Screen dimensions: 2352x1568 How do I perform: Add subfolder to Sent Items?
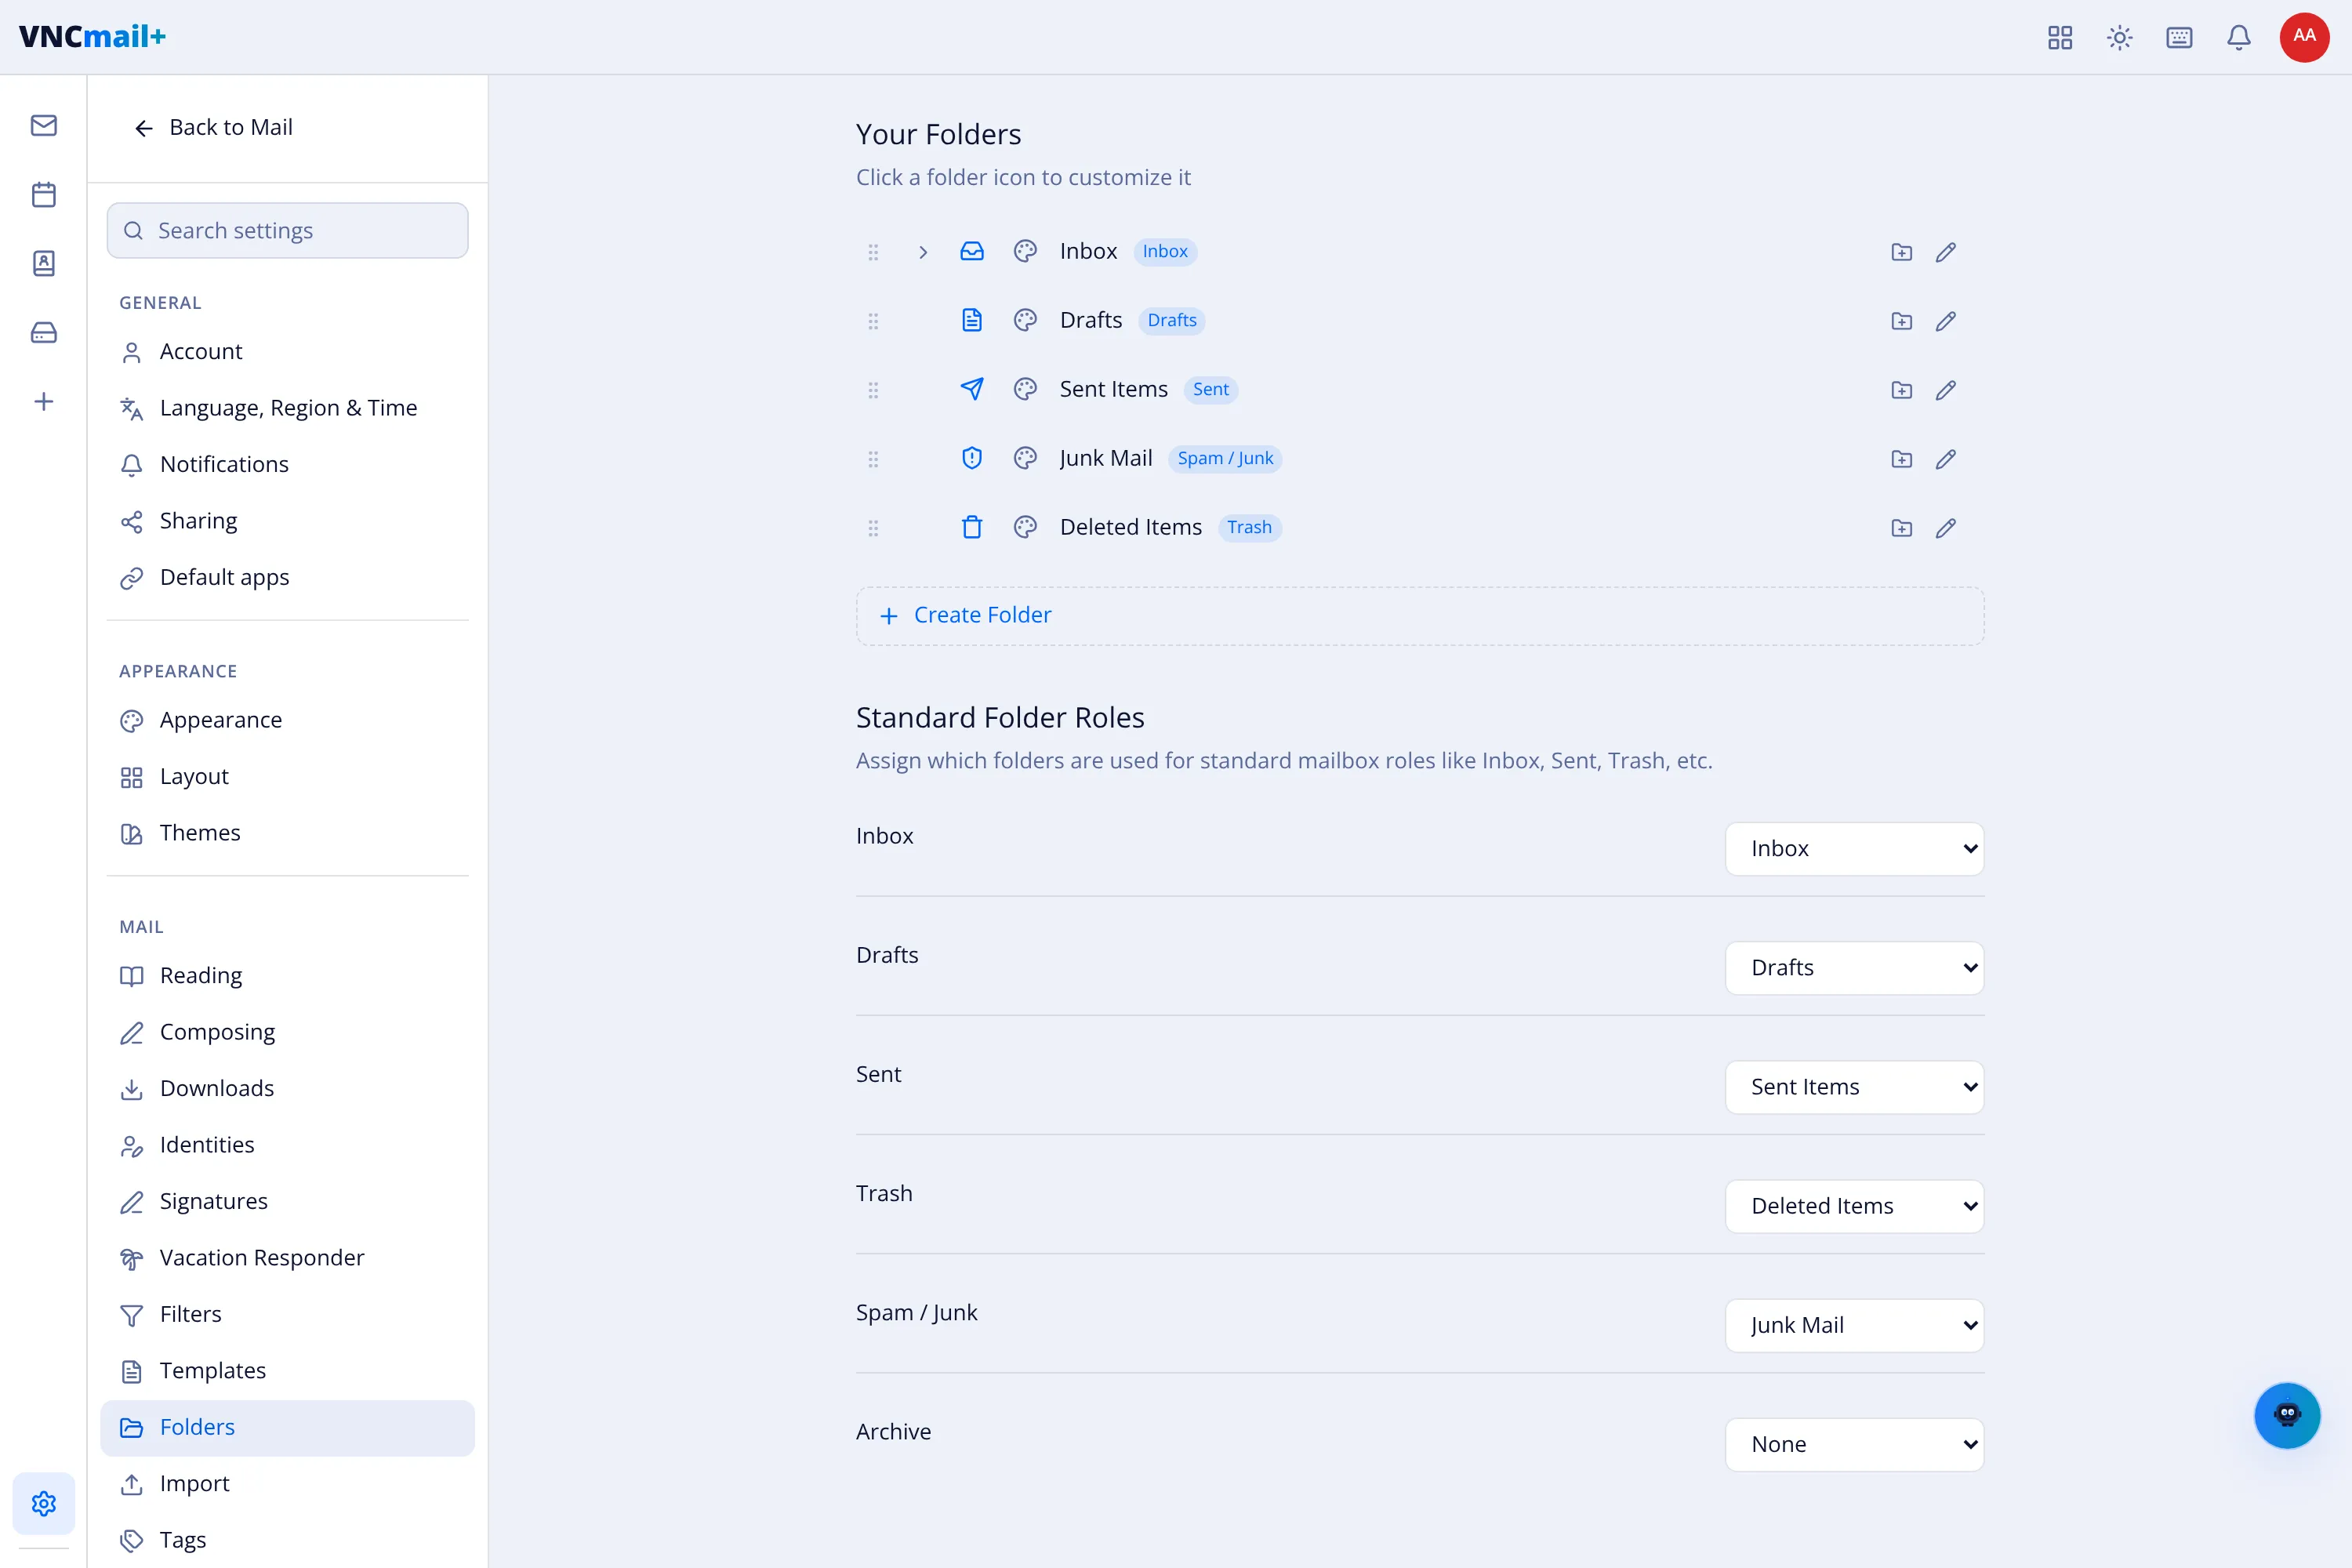(x=1902, y=390)
